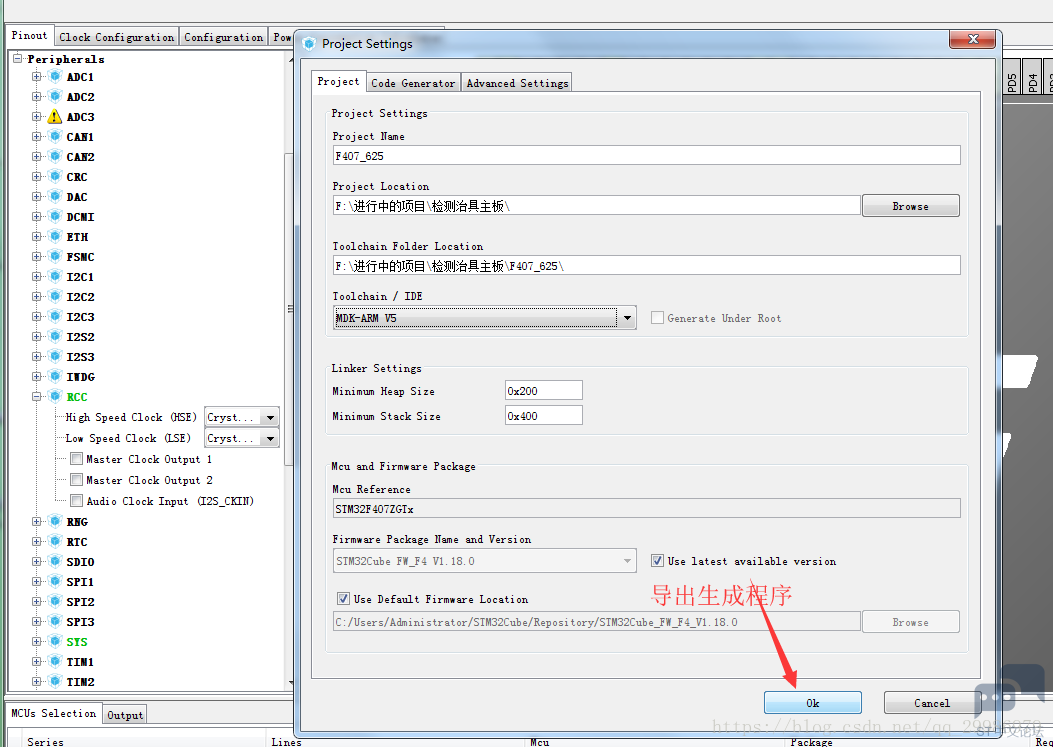The height and width of the screenshot is (747, 1053).
Task: Switch to Clock Configuration tab
Action: (116, 37)
